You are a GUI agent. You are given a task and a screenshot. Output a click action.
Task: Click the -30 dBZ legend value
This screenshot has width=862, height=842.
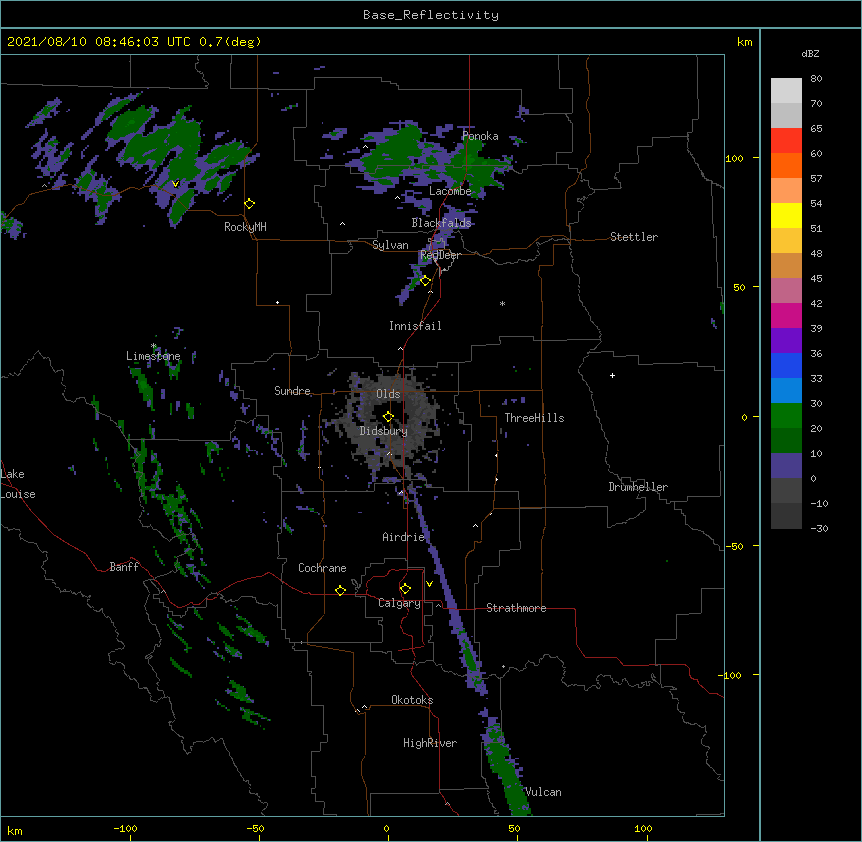click(x=819, y=529)
